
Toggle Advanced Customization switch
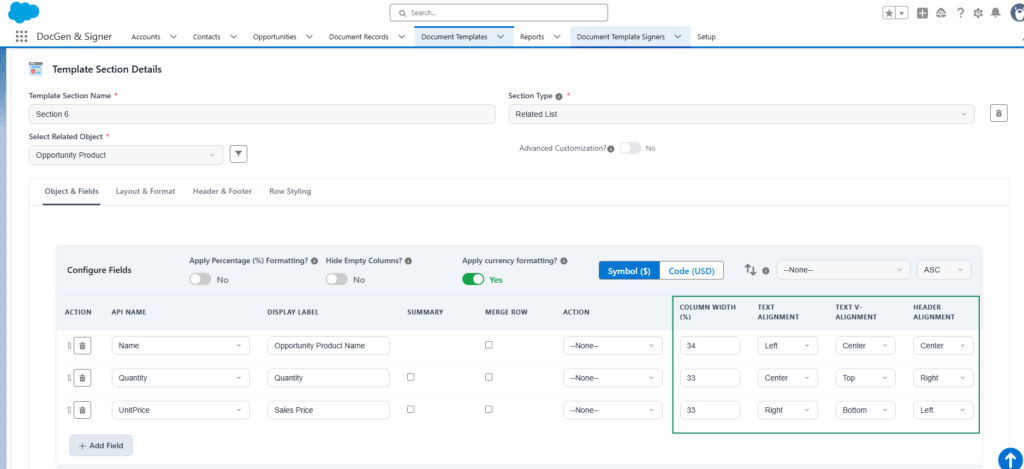pos(630,148)
